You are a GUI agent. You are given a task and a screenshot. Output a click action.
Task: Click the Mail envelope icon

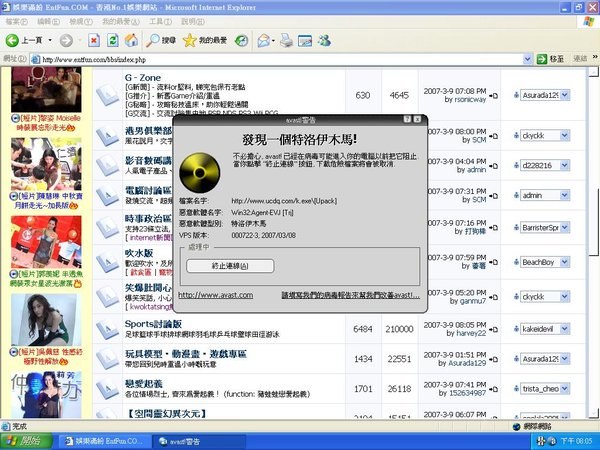pyautogui.click(x=264, y=40)
